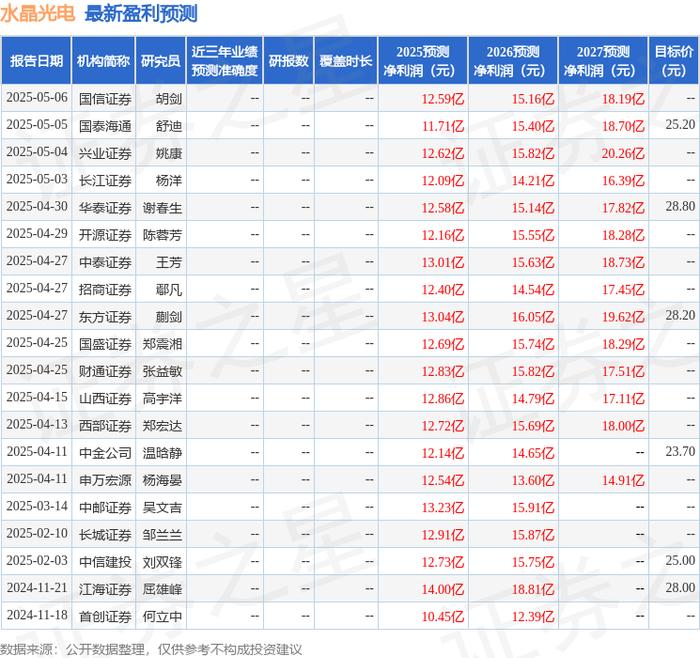Click target price 28.20
The width and height of the screenshot is (700, 658).
[x=680, y=315]
